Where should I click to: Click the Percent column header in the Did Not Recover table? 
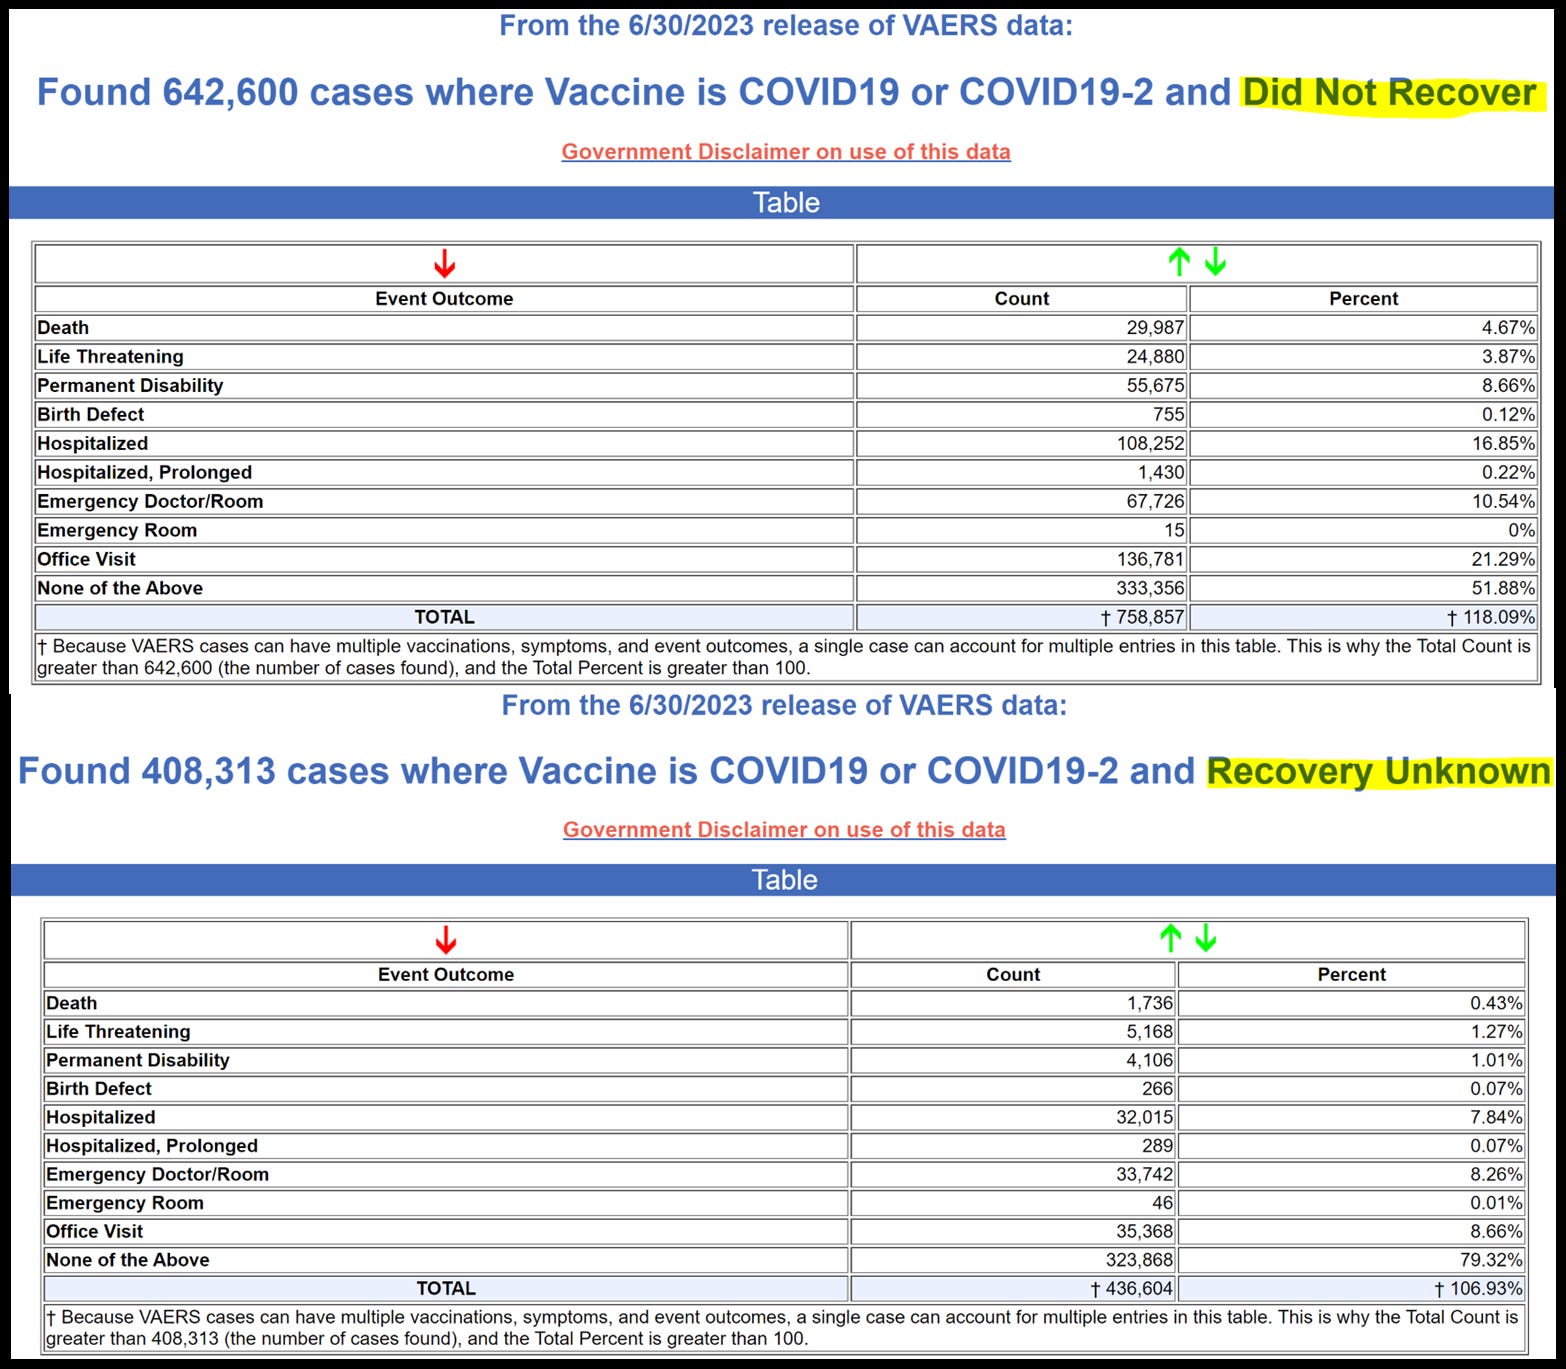click(x=1364, y=298)
